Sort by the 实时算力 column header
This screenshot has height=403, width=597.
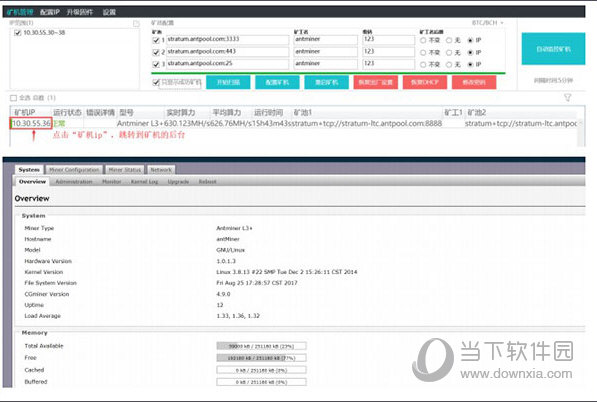click(x=180, y=112)
